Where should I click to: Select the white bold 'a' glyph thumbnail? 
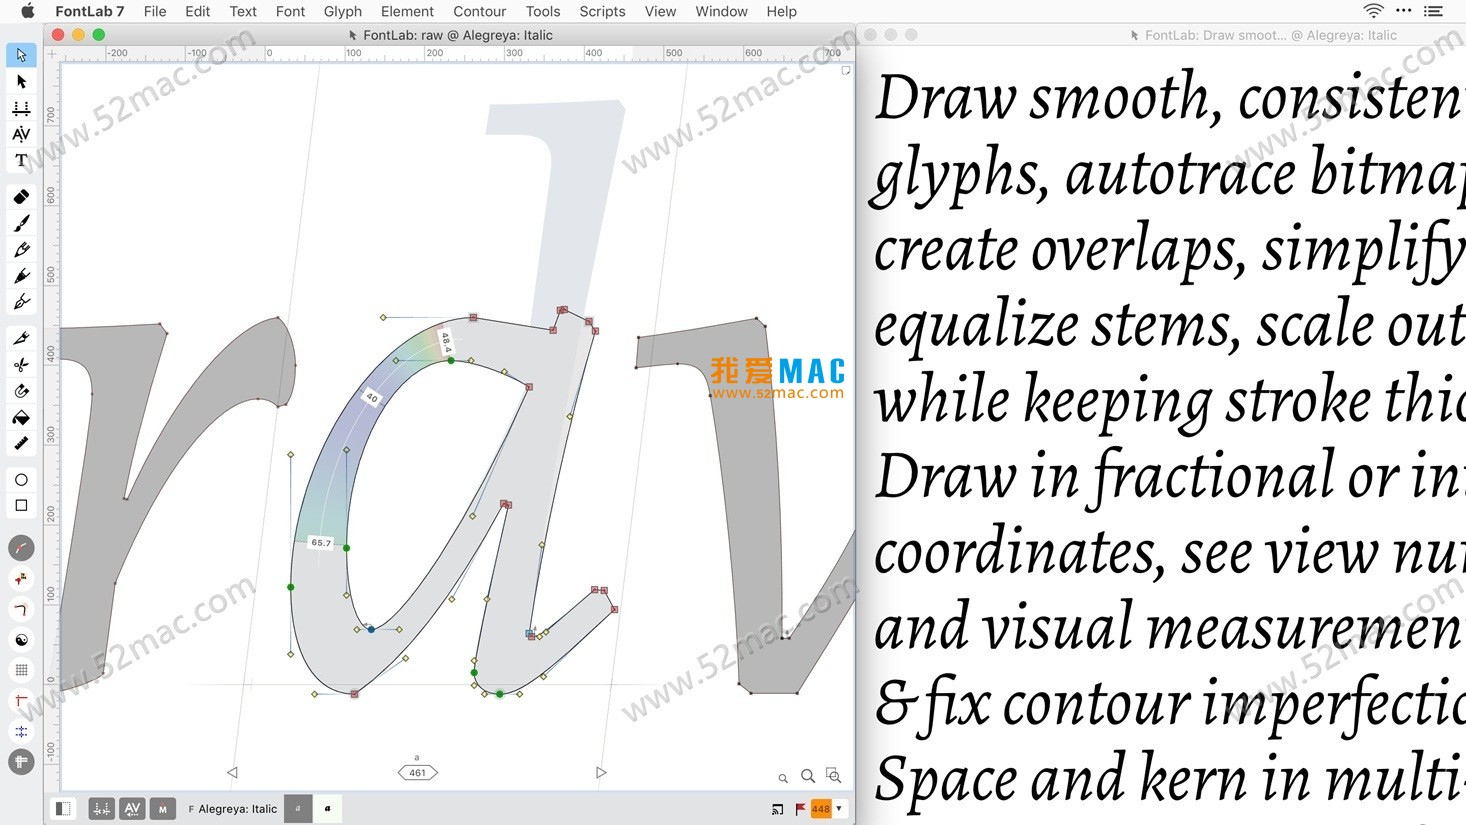point(327,809)
